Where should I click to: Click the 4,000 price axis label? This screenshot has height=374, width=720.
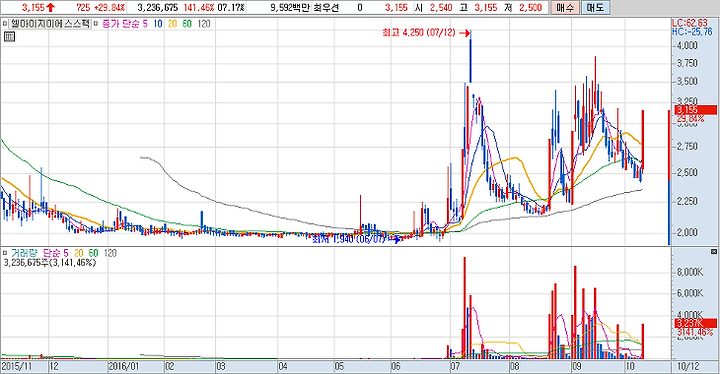pos(687,45)
